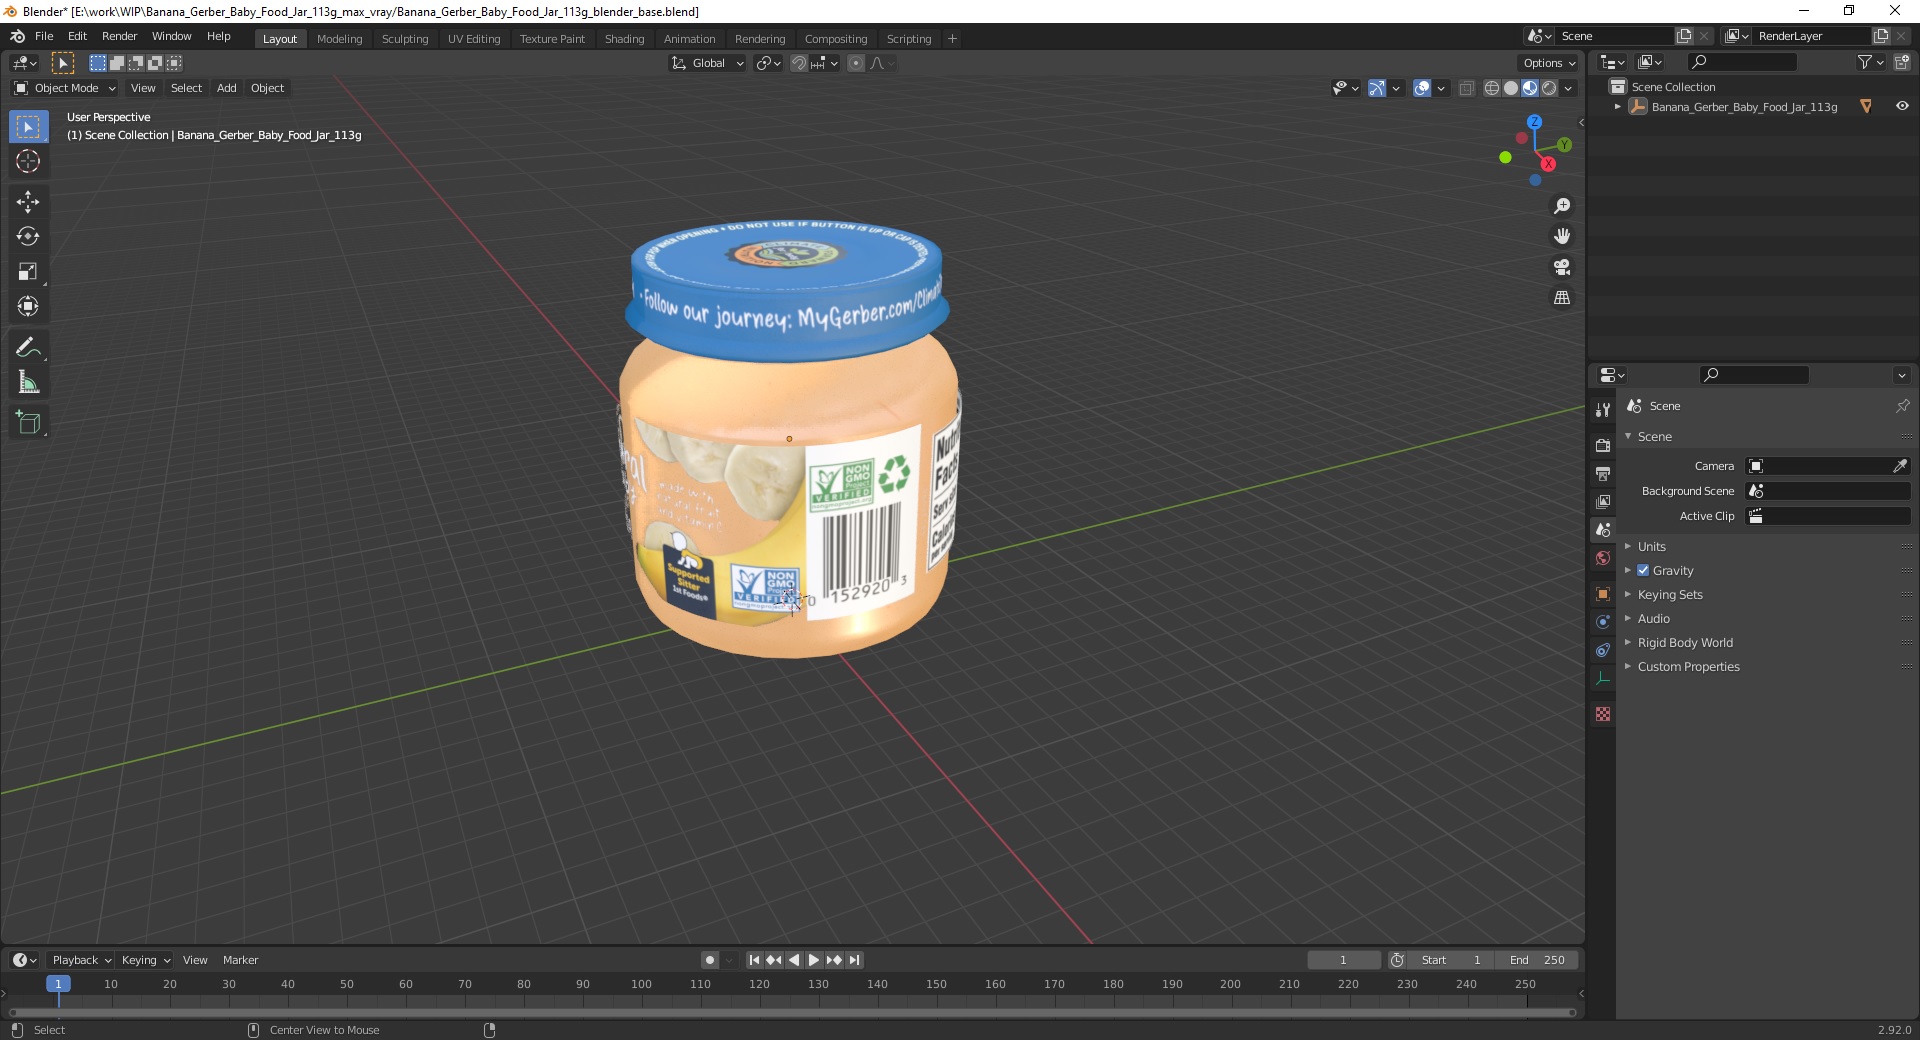Click the Start frame field
The image size is (1920, 1040).
coord(1451,960)
